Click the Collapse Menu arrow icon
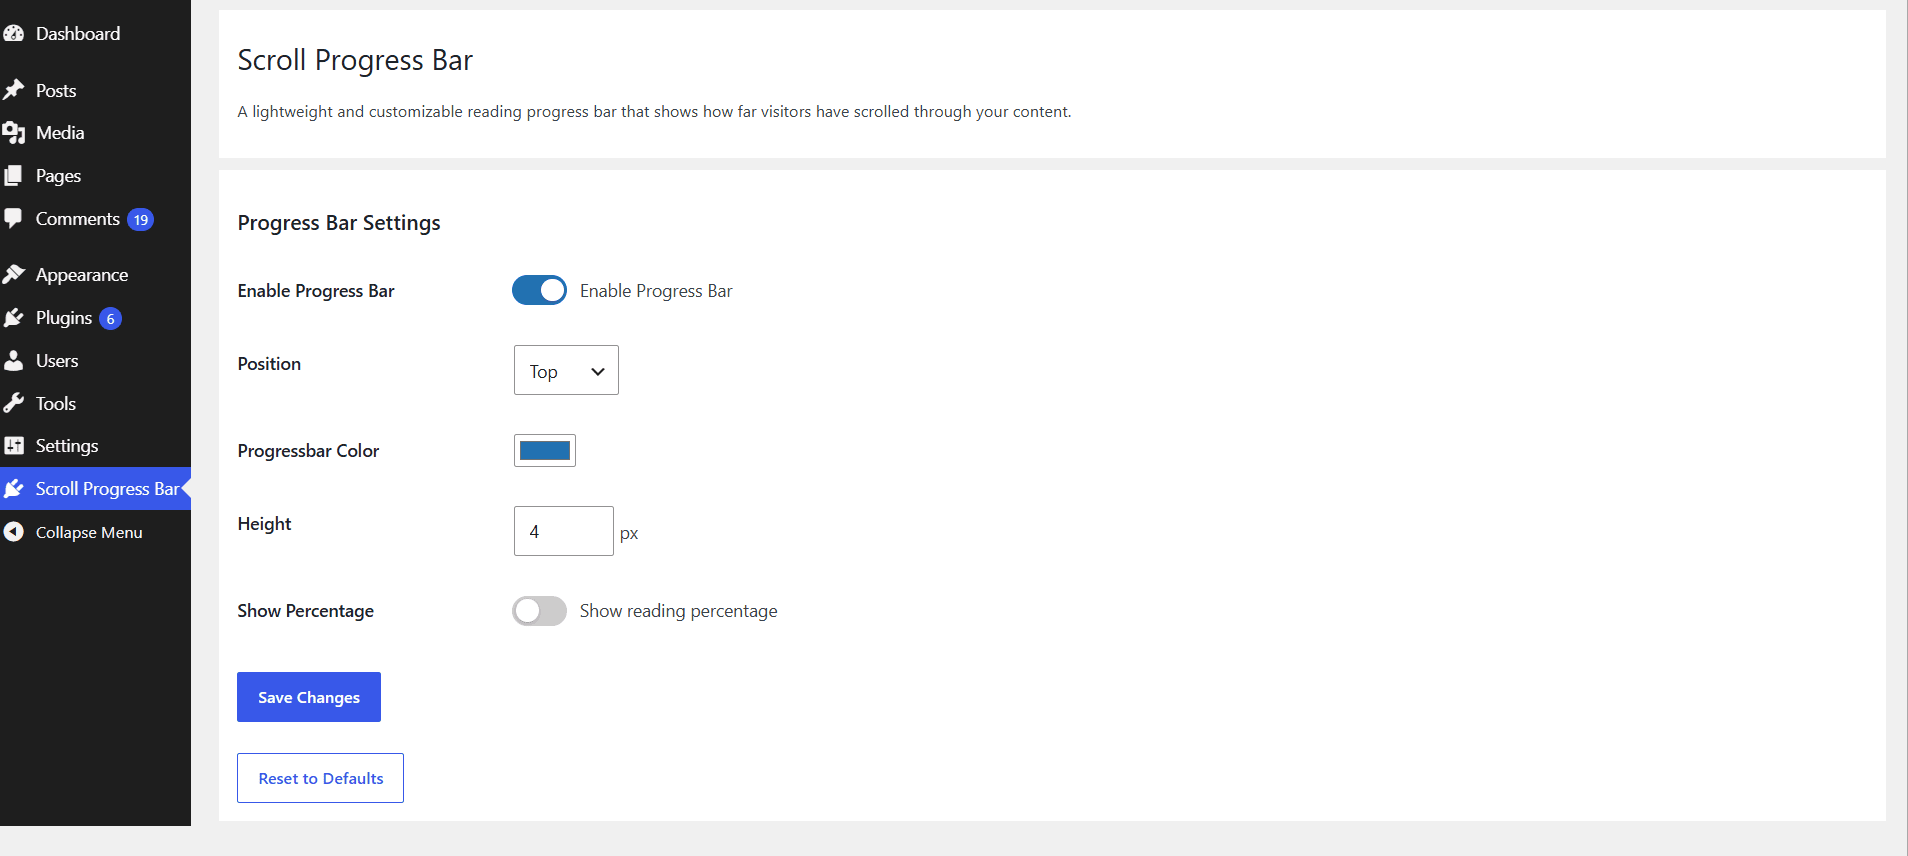 [x=13, y=532]
